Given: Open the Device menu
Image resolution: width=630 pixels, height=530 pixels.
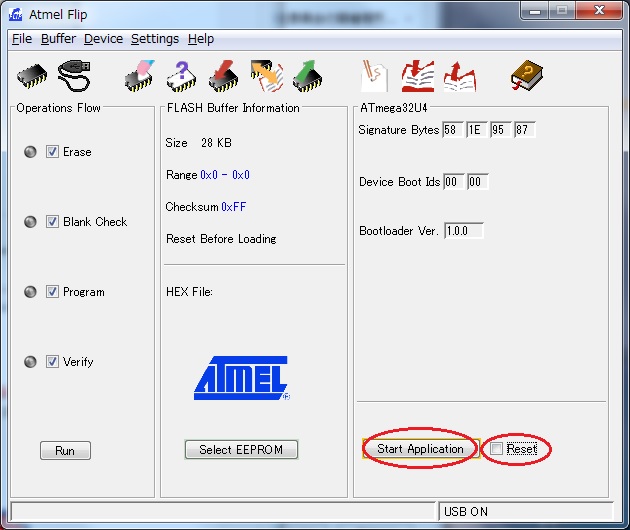Looking at the screenshot, I should pos(103,39).
